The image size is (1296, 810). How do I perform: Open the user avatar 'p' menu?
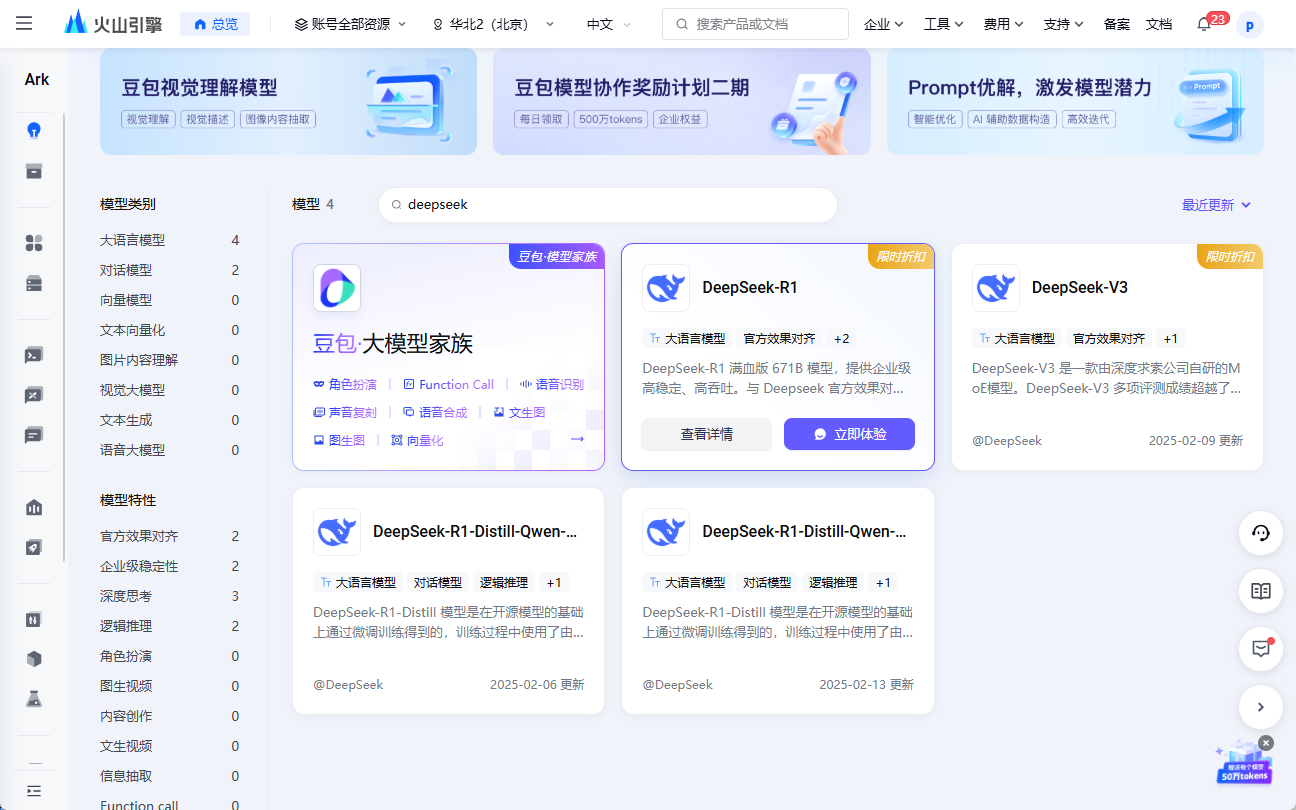click(x=1250, y=25)
